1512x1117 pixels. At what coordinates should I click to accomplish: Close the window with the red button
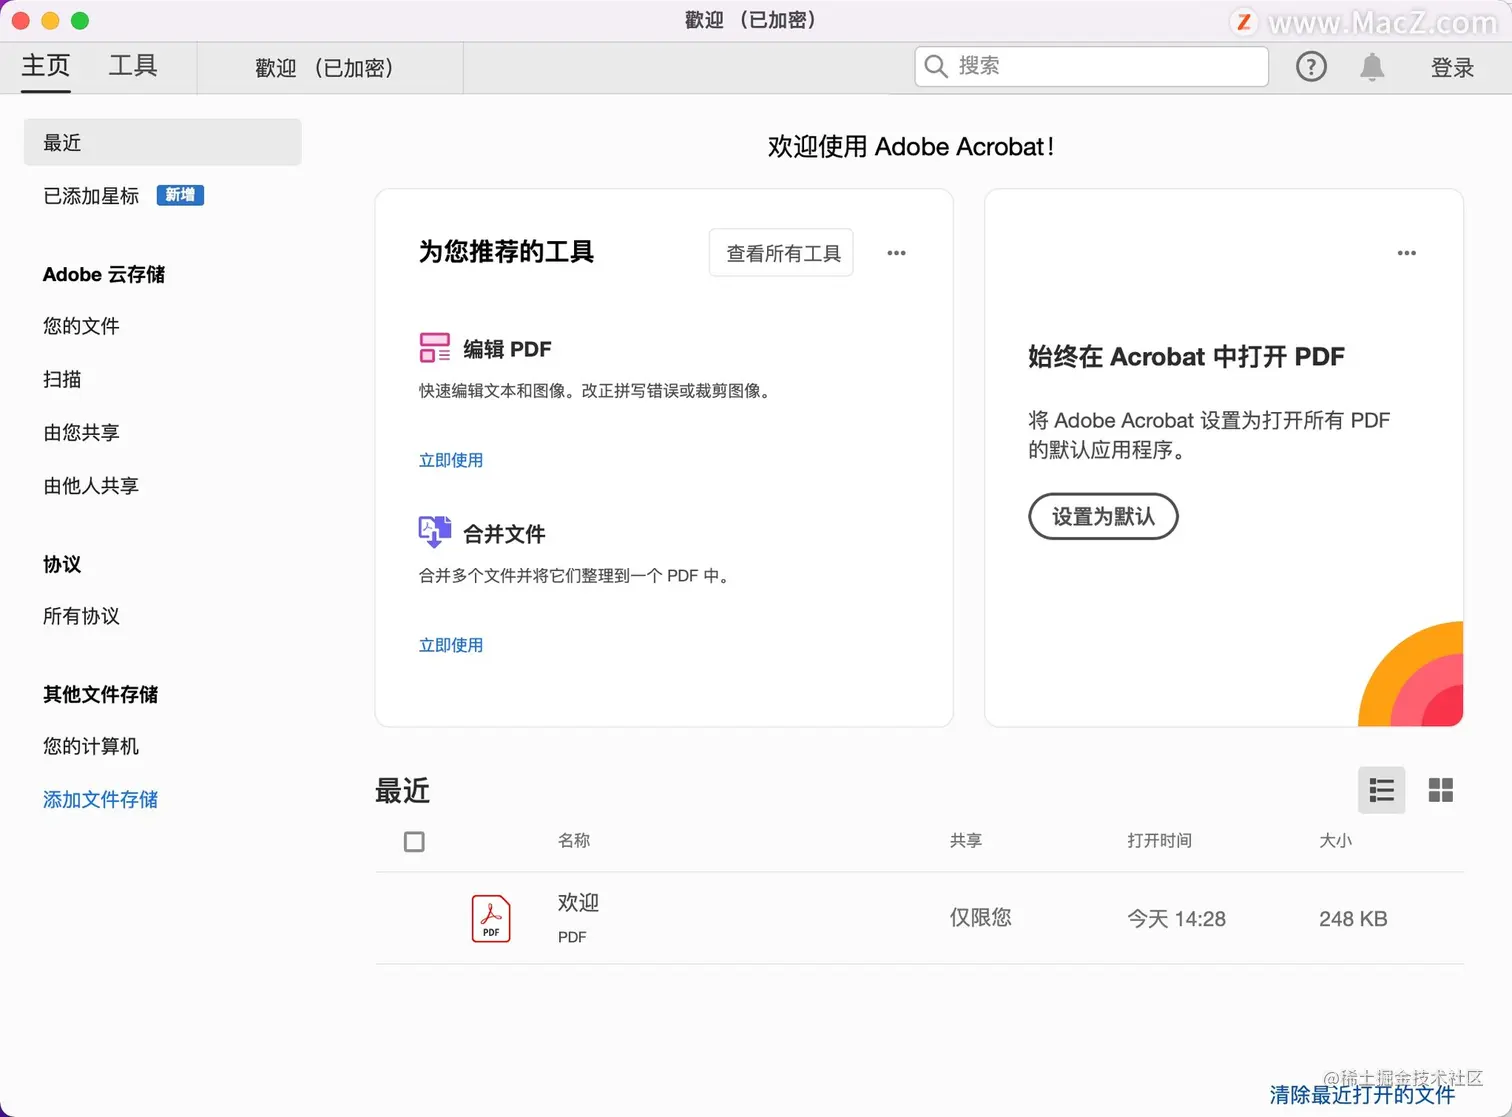21,20
